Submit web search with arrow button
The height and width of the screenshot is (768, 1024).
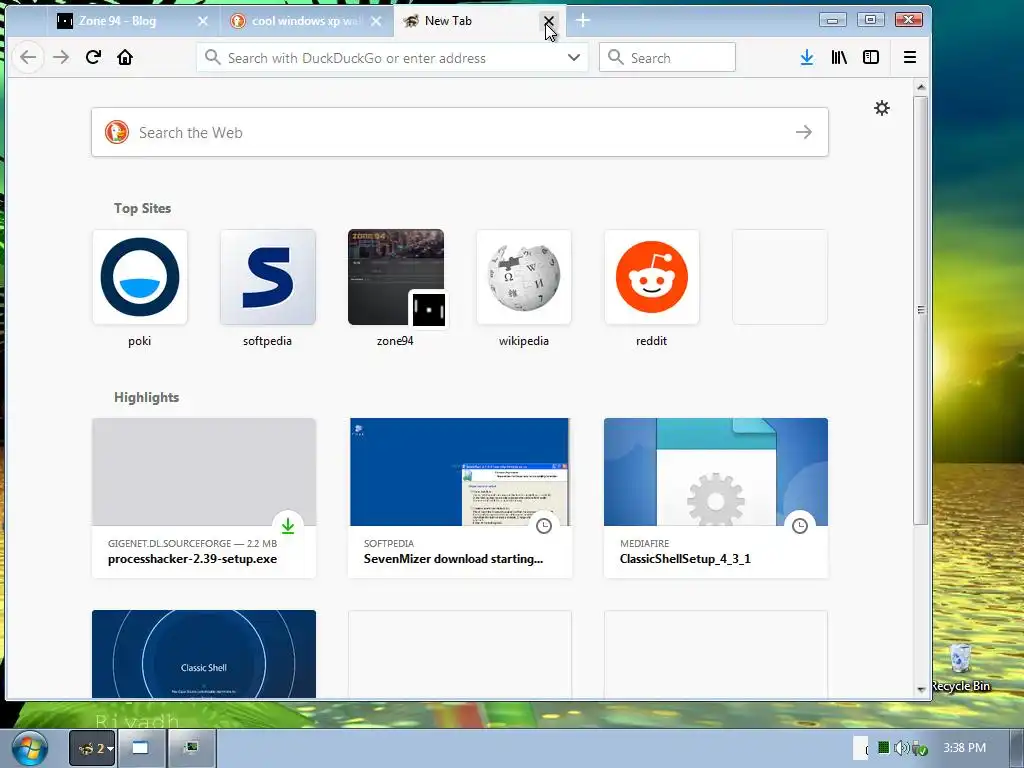click(x=804, y=132)
